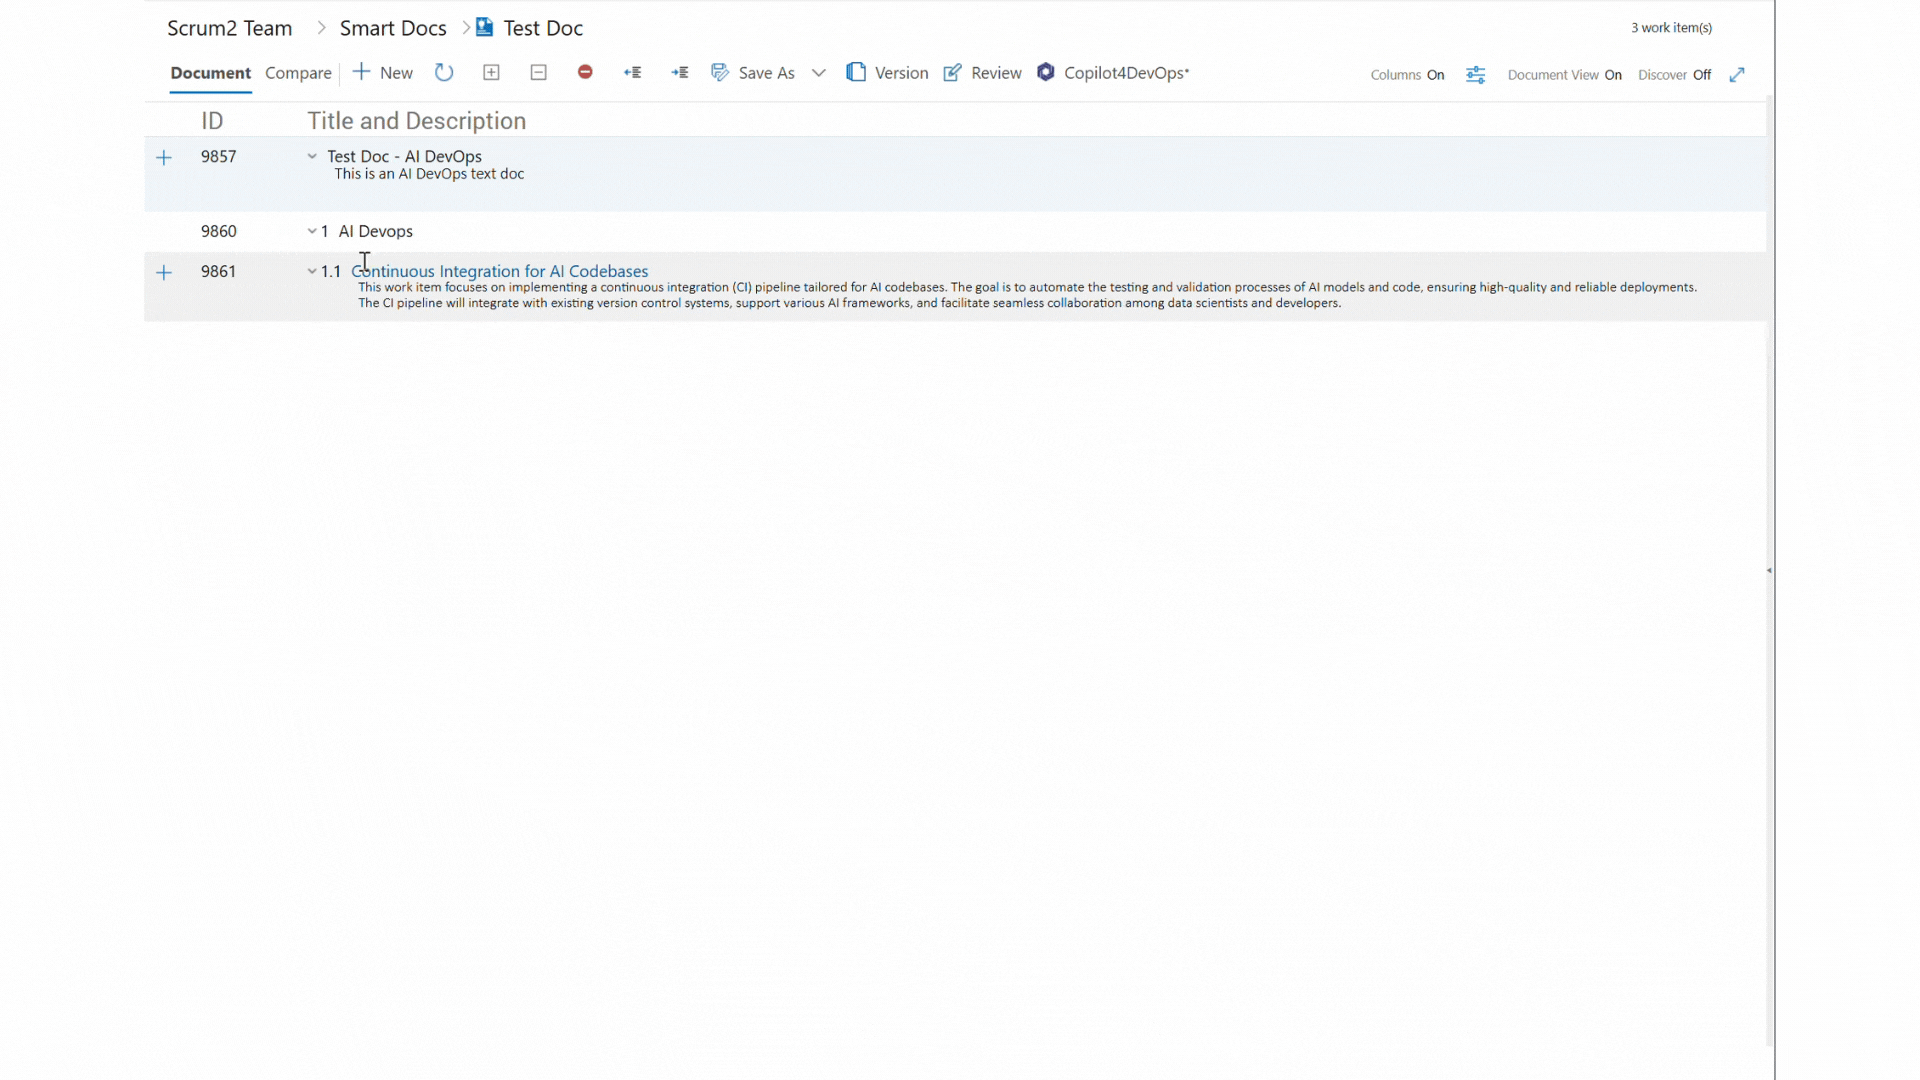Viewport: 1920px width, 1080px height.
Task: Collapse the Test Doc - AI DevOps row
Action: [x=312, y=156]
